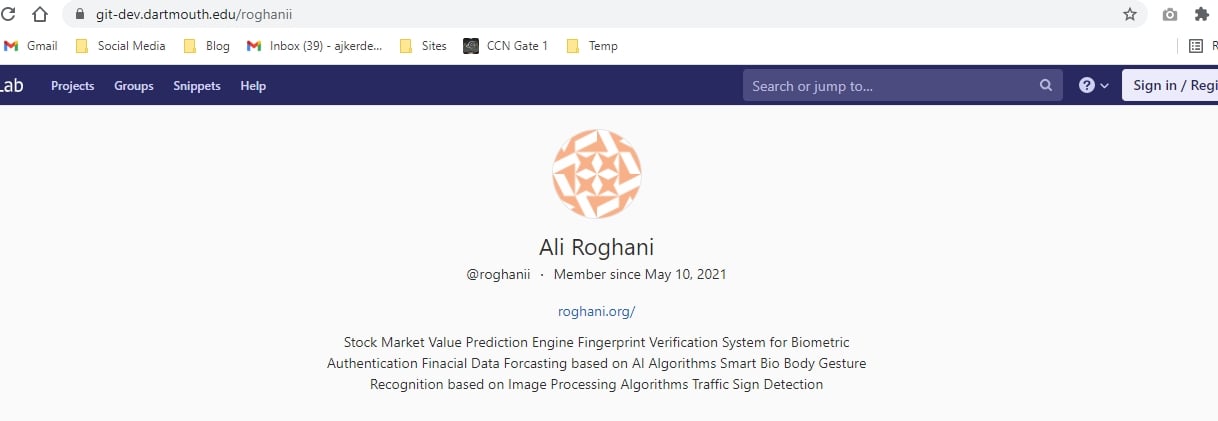This screenshot has height=421, width=1218.
Task: Open the roghani.org link
Action: click(596, 311)
